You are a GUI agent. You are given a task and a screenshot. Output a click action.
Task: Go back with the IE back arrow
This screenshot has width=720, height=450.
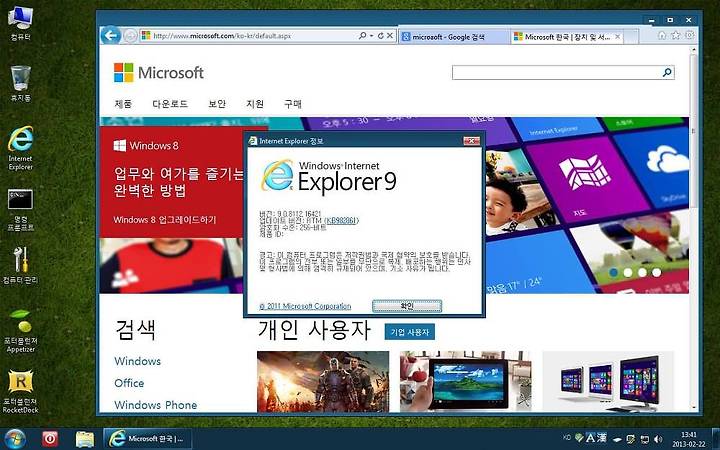[x=110, y=35]
